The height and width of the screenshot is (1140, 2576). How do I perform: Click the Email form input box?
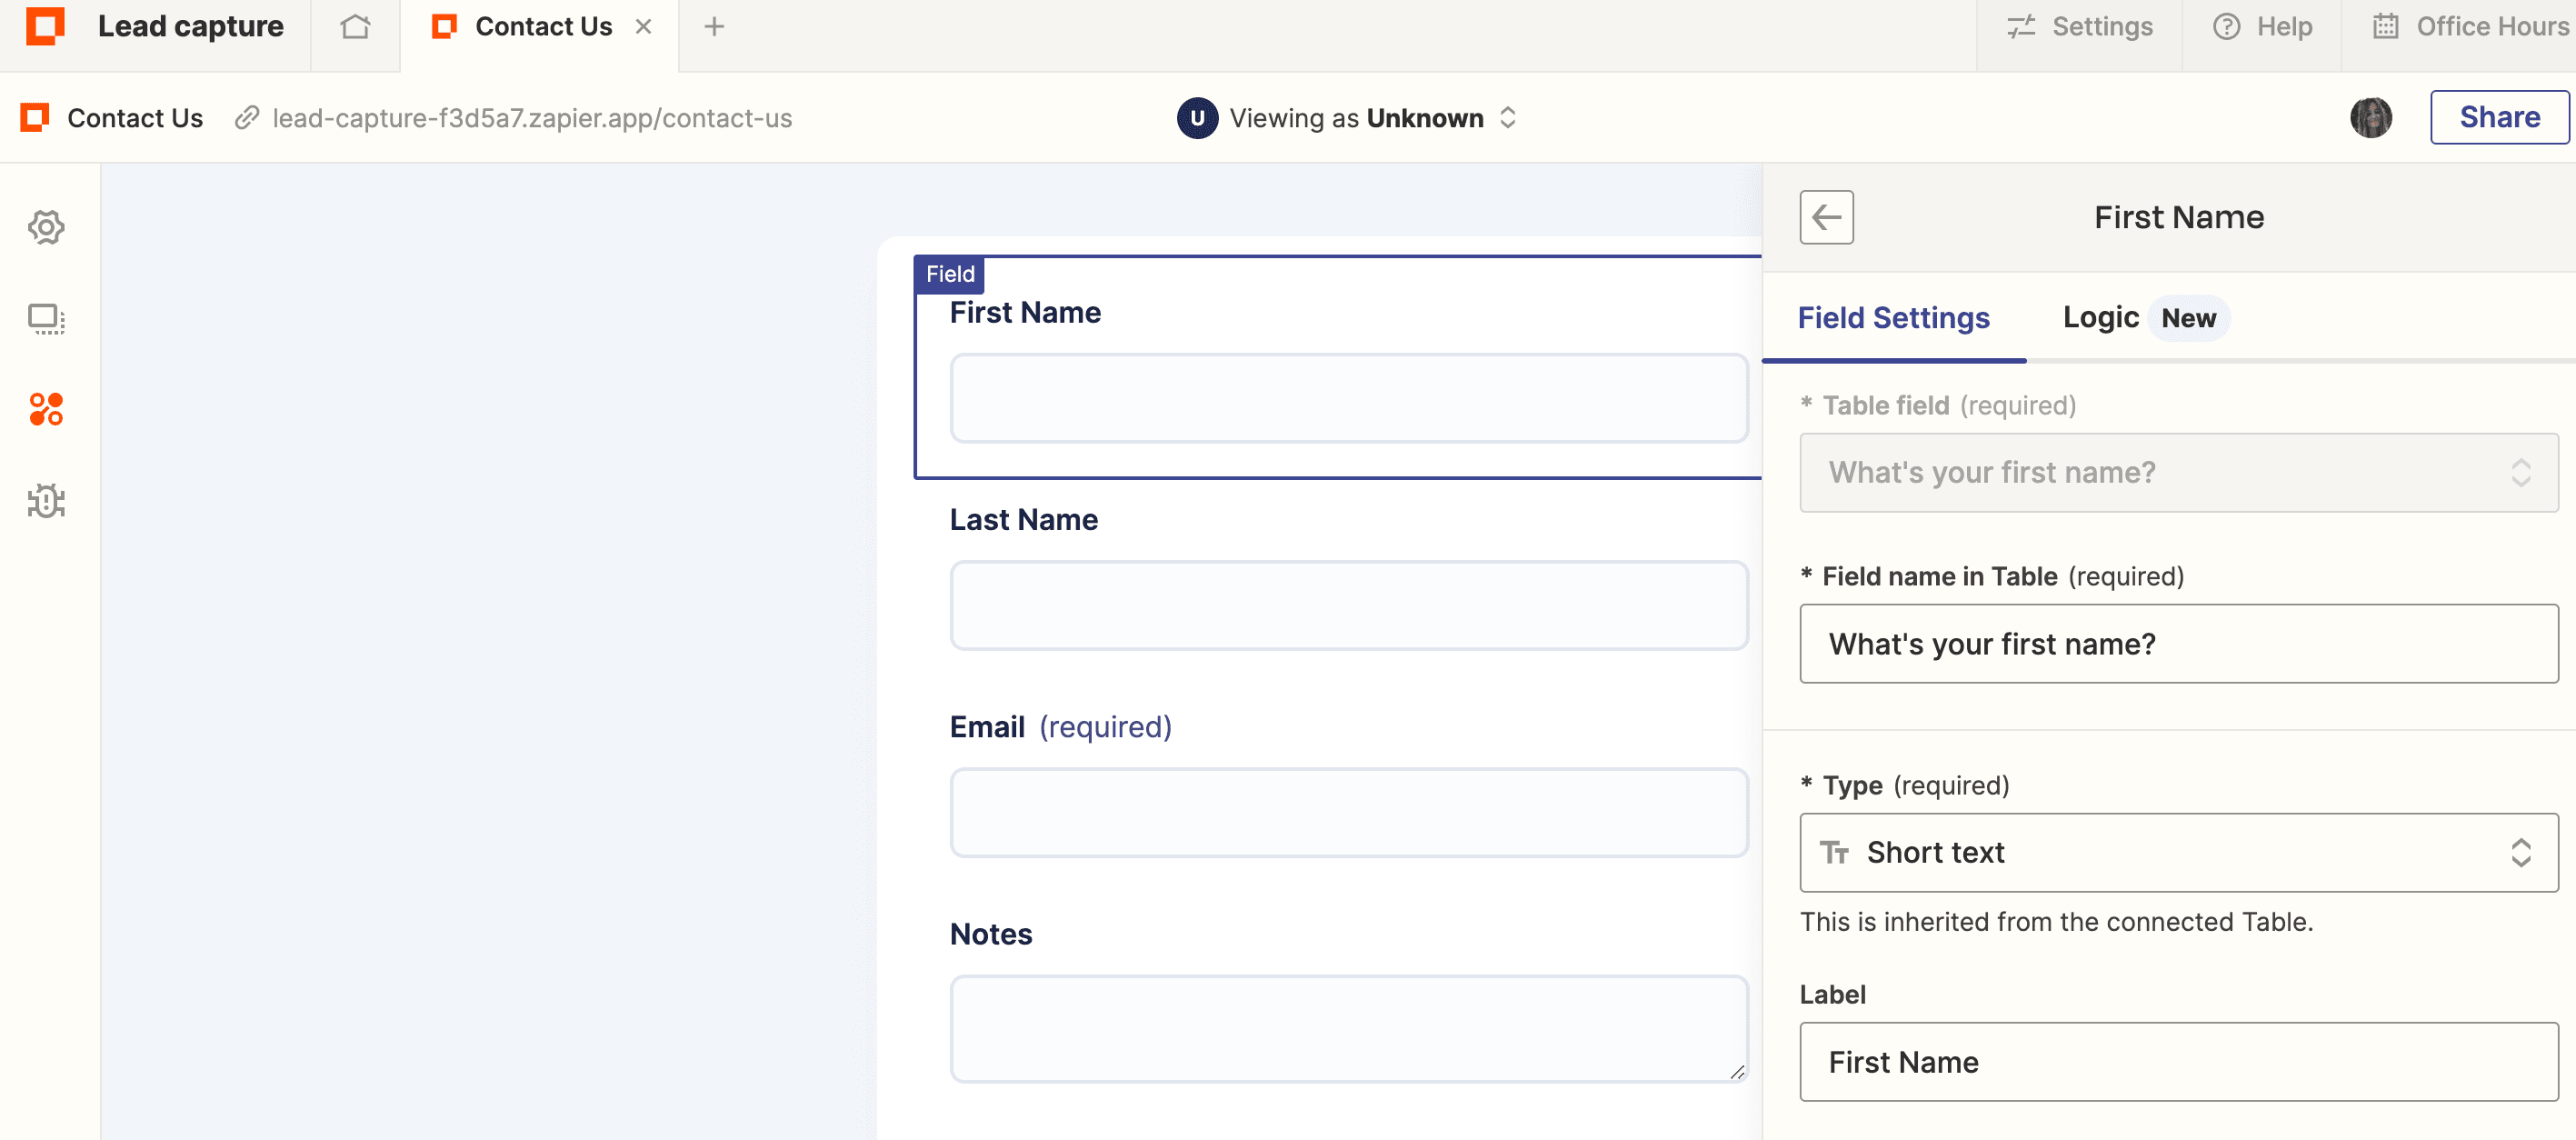click(1348, 813)
